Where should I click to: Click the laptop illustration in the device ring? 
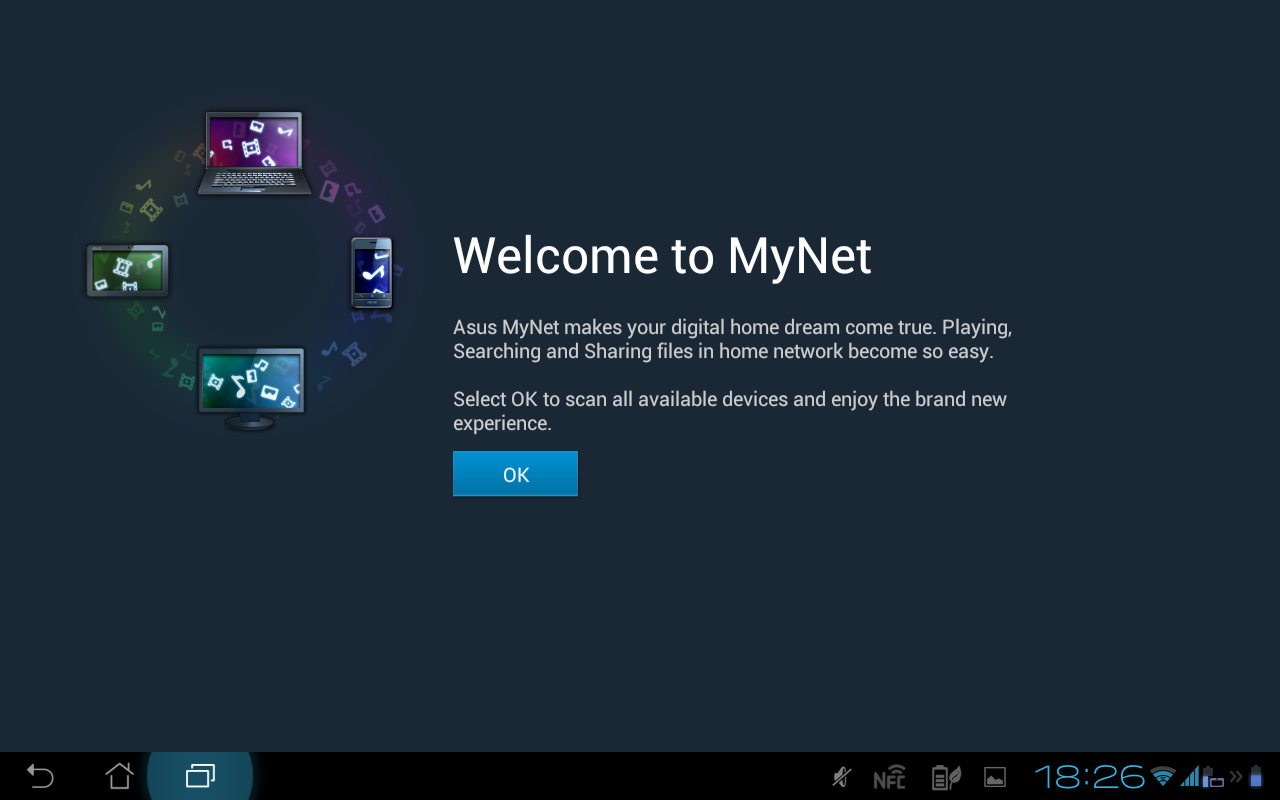point(254,153)
